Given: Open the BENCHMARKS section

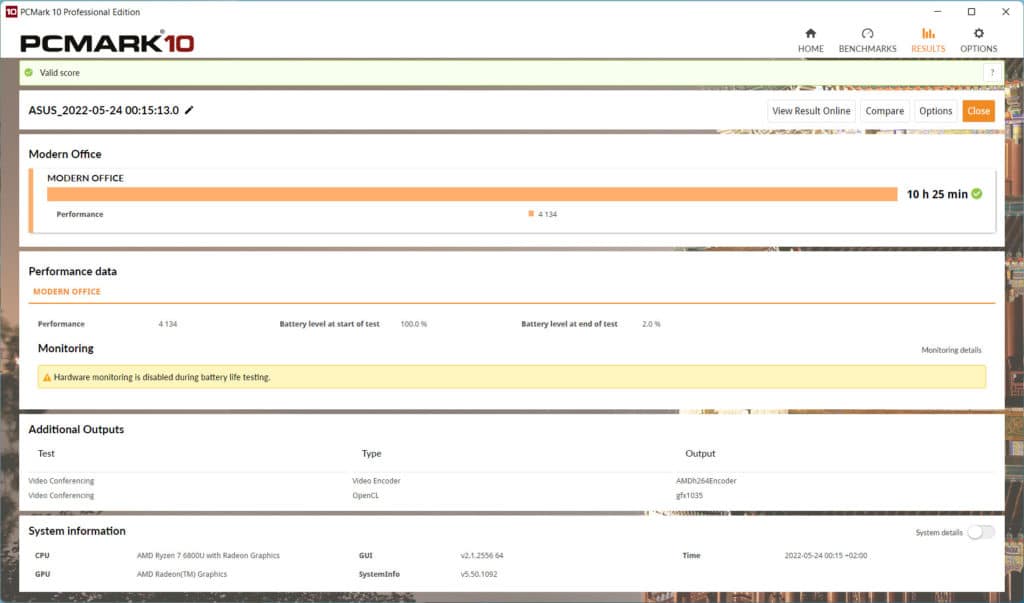Looking at the screenshot, I should click(867, 41).
